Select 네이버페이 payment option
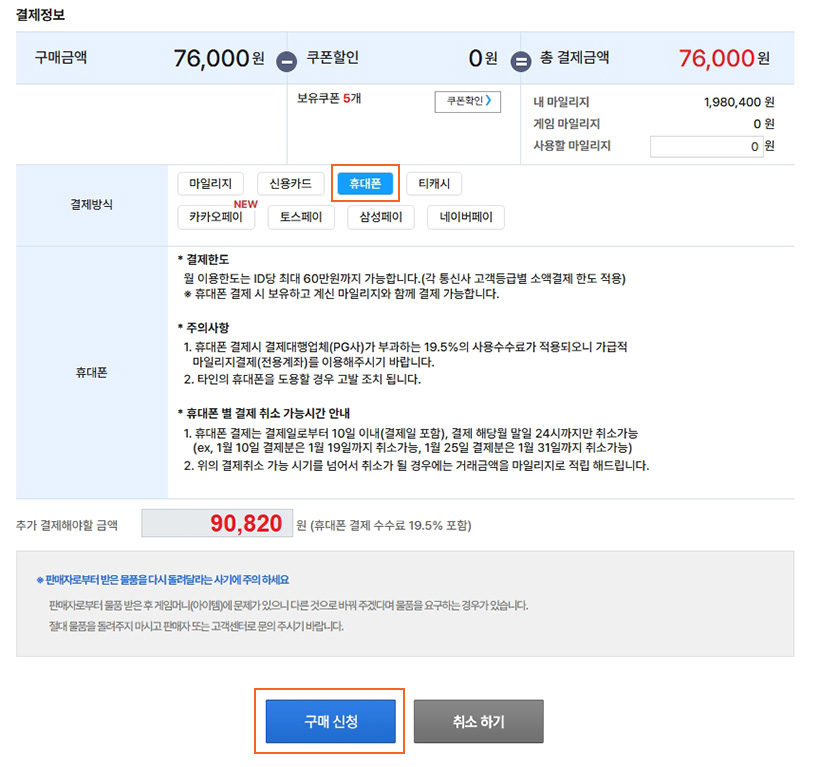 pos(466,217)
